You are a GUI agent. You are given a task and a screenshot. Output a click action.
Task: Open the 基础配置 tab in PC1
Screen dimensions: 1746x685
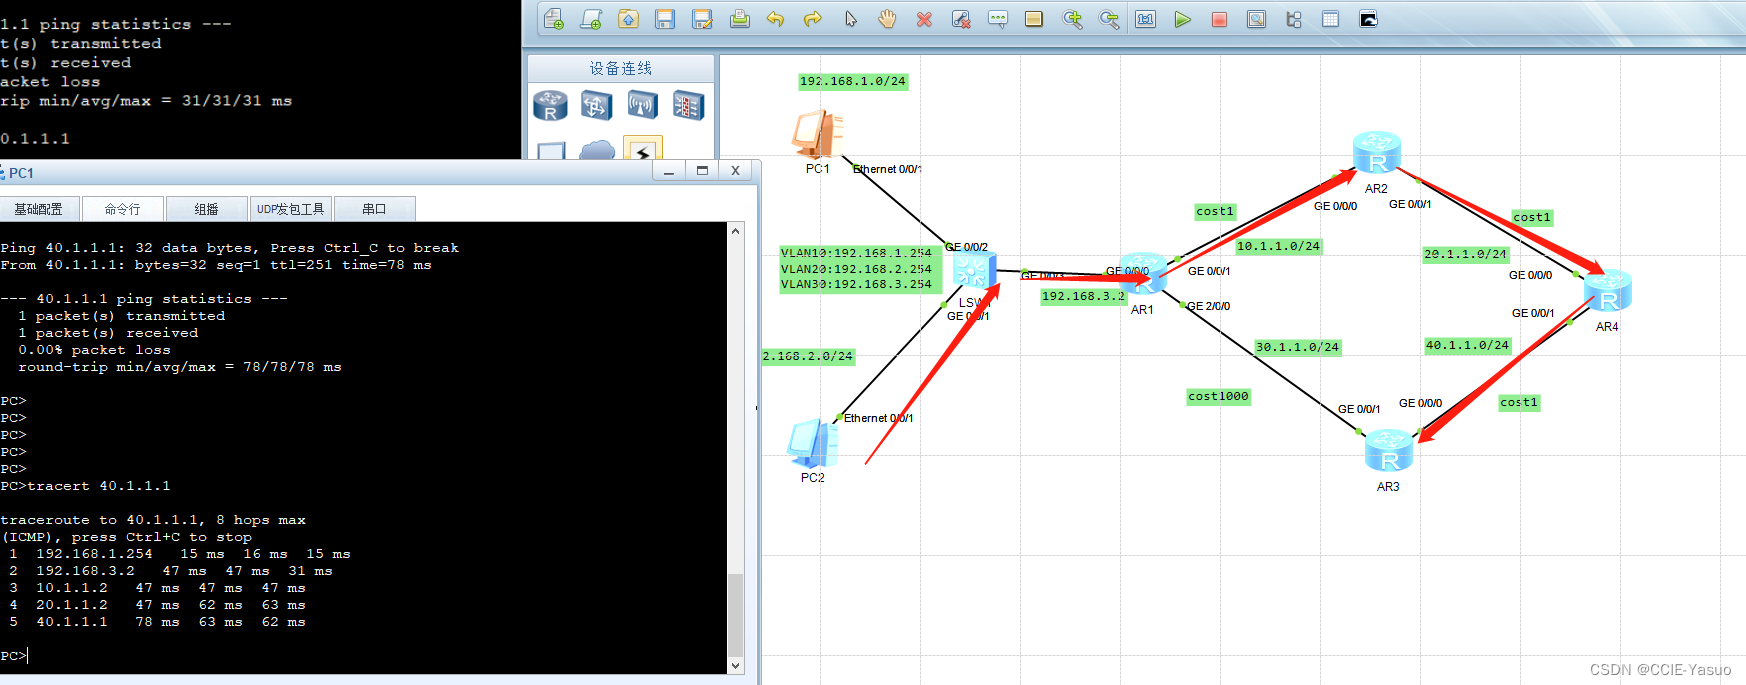(x=39, y=209)
